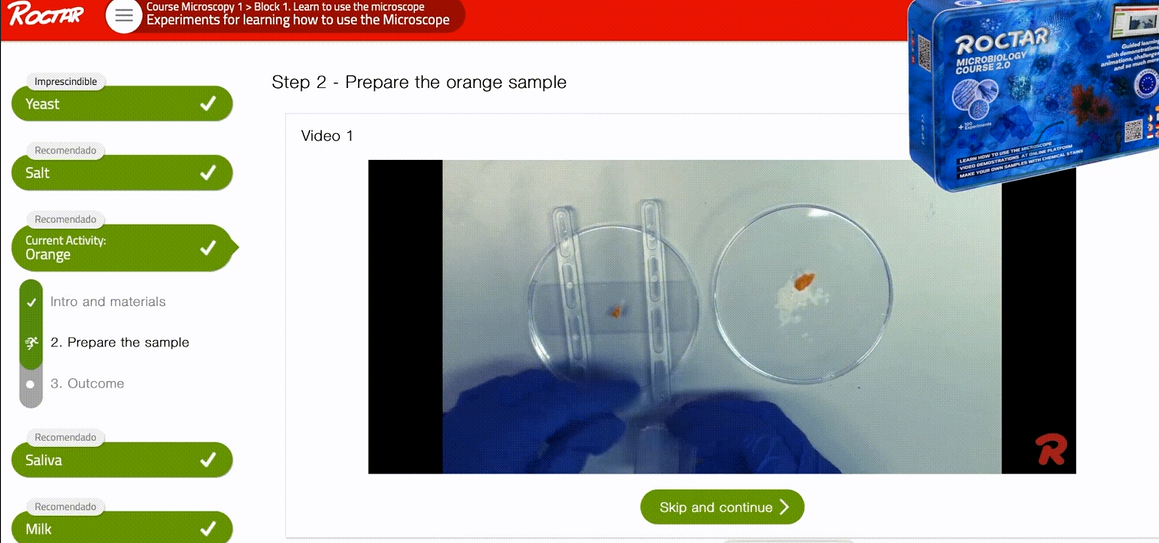Go to 3. Outcome step
The height and width of the screenshot is (543, 1159).
point(87,383)
